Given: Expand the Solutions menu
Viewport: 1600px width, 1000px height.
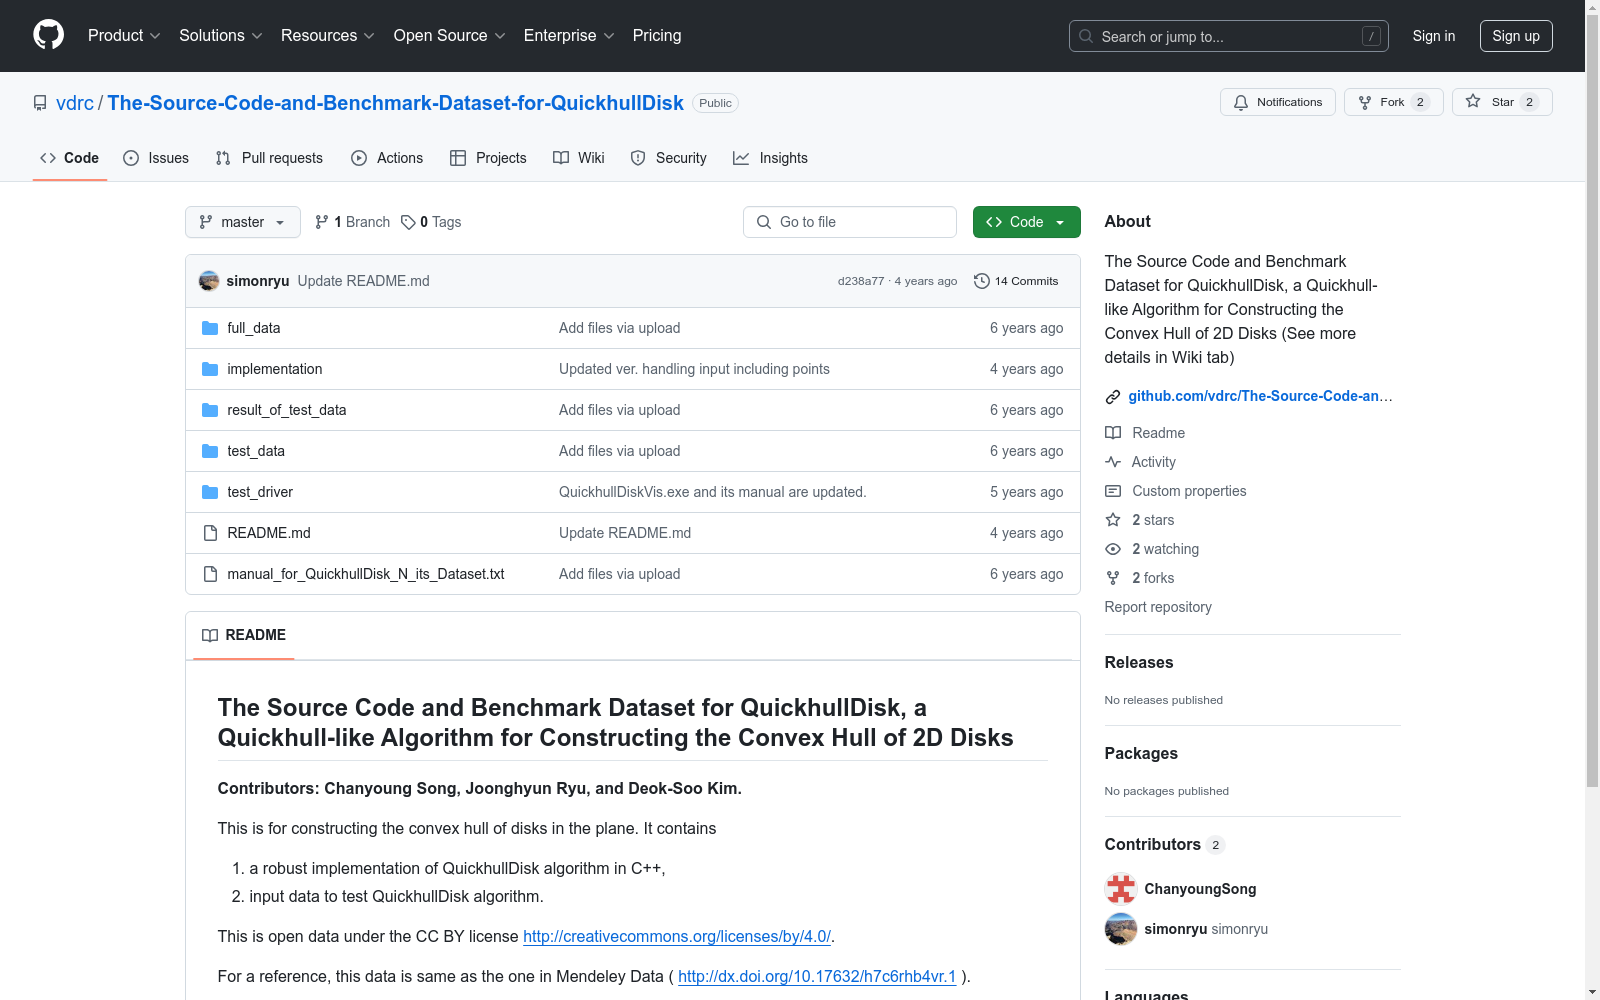Looking at the screenshot, I should point(221,36).
